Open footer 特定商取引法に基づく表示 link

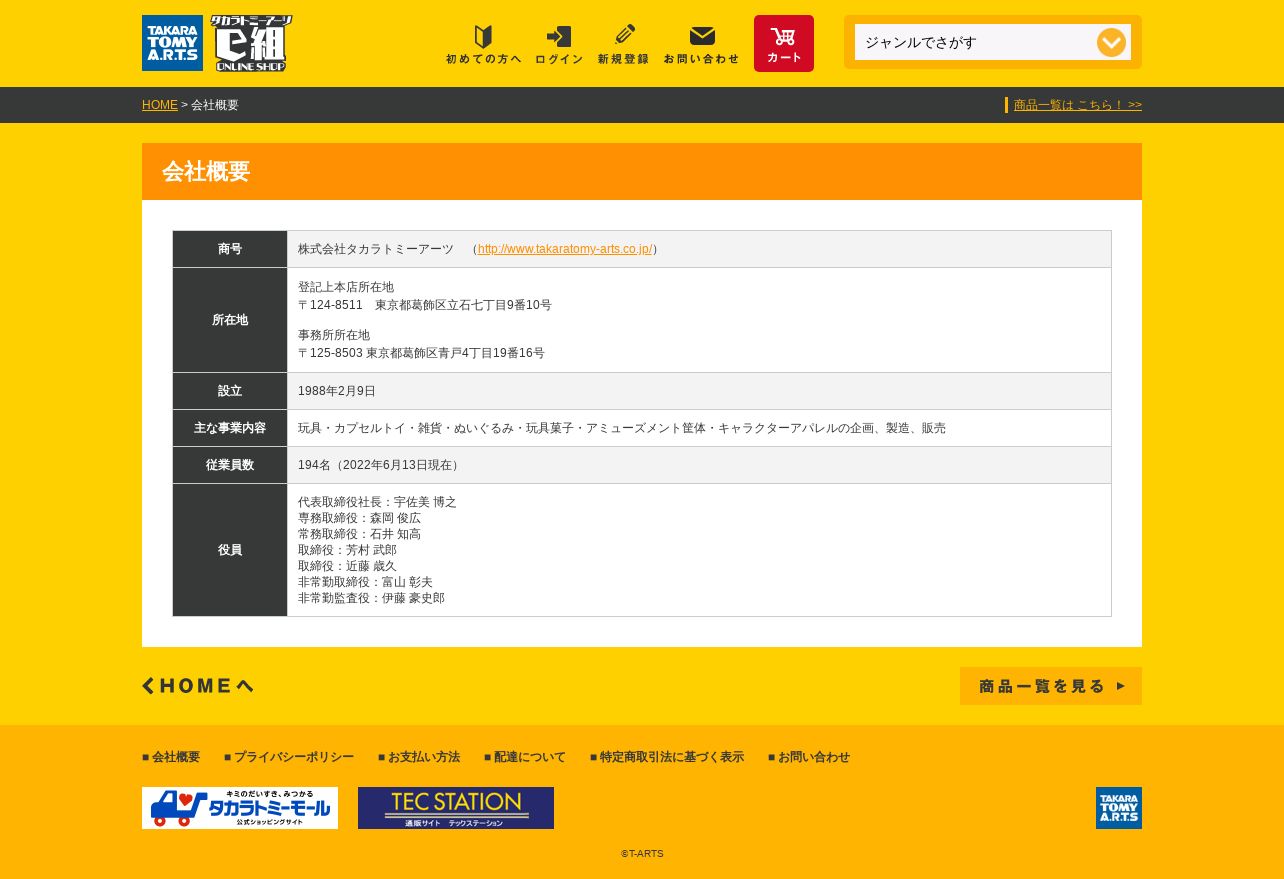[x=667, y=757]
